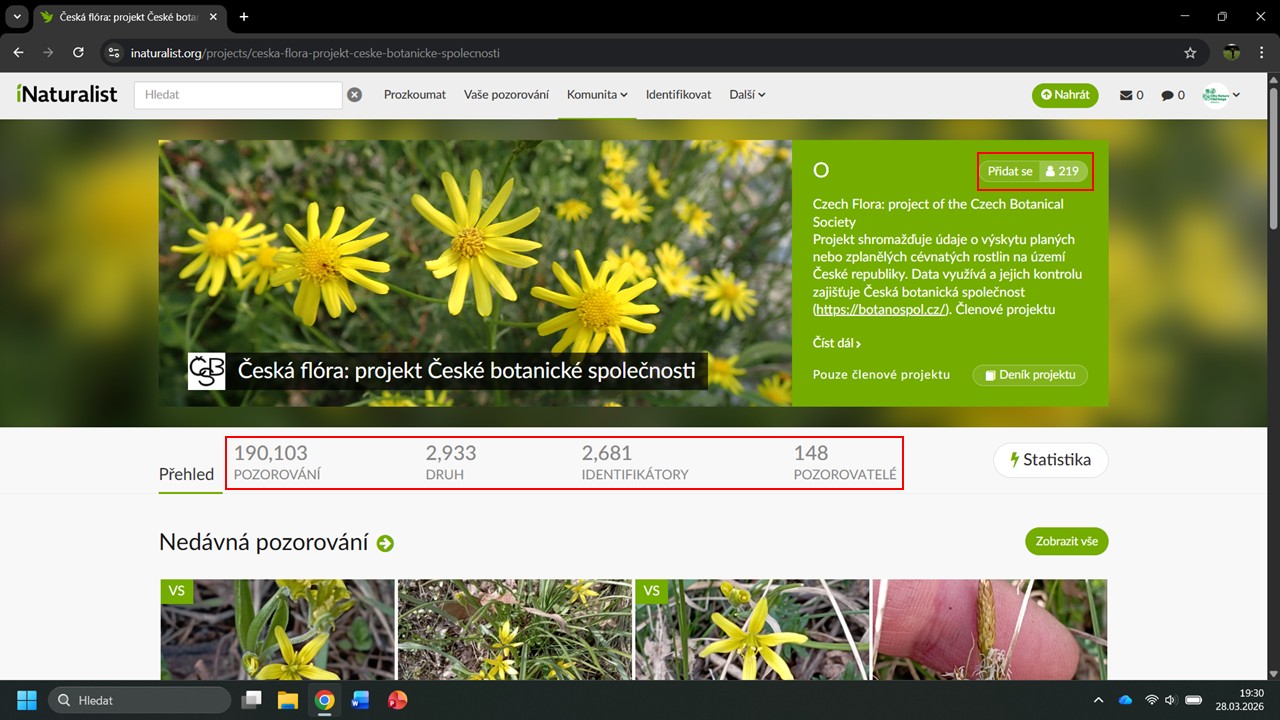This screenshot has width=1280, height=720.
Task: Click the Hledat search input field
Action: click(x=238, y=95)
